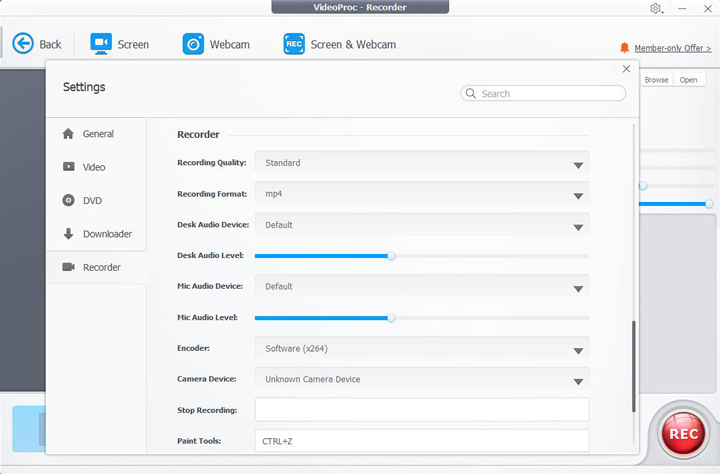This screenshot has width=720, height=474.
Task: Close the Settings dialog
Action: pos(626,69)
